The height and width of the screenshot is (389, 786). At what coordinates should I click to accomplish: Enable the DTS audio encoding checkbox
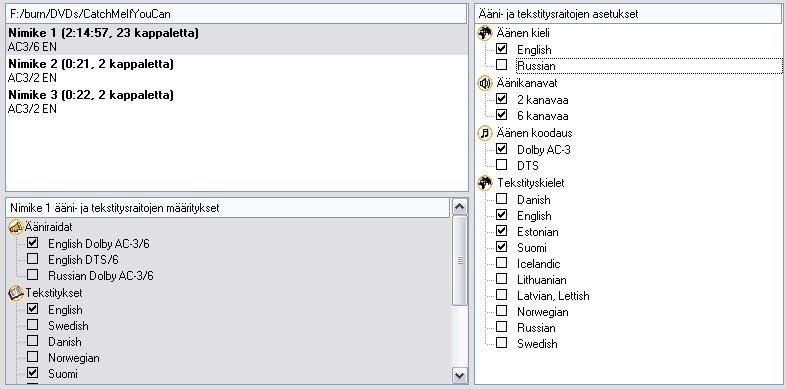[501, 164]
